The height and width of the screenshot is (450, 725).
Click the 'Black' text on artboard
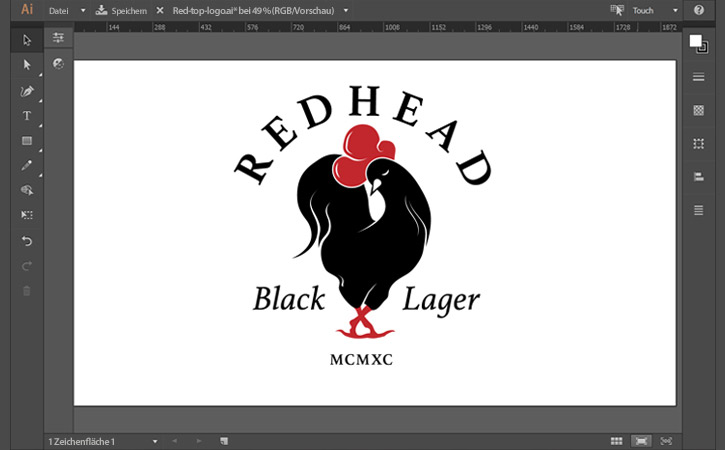[x=289, y=299]
